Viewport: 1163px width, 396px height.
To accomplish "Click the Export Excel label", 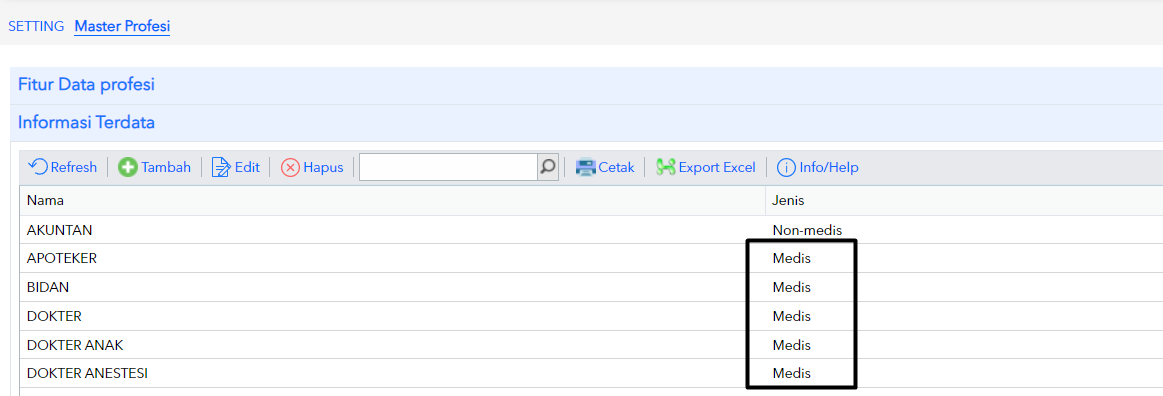I will tap(716, 168).
